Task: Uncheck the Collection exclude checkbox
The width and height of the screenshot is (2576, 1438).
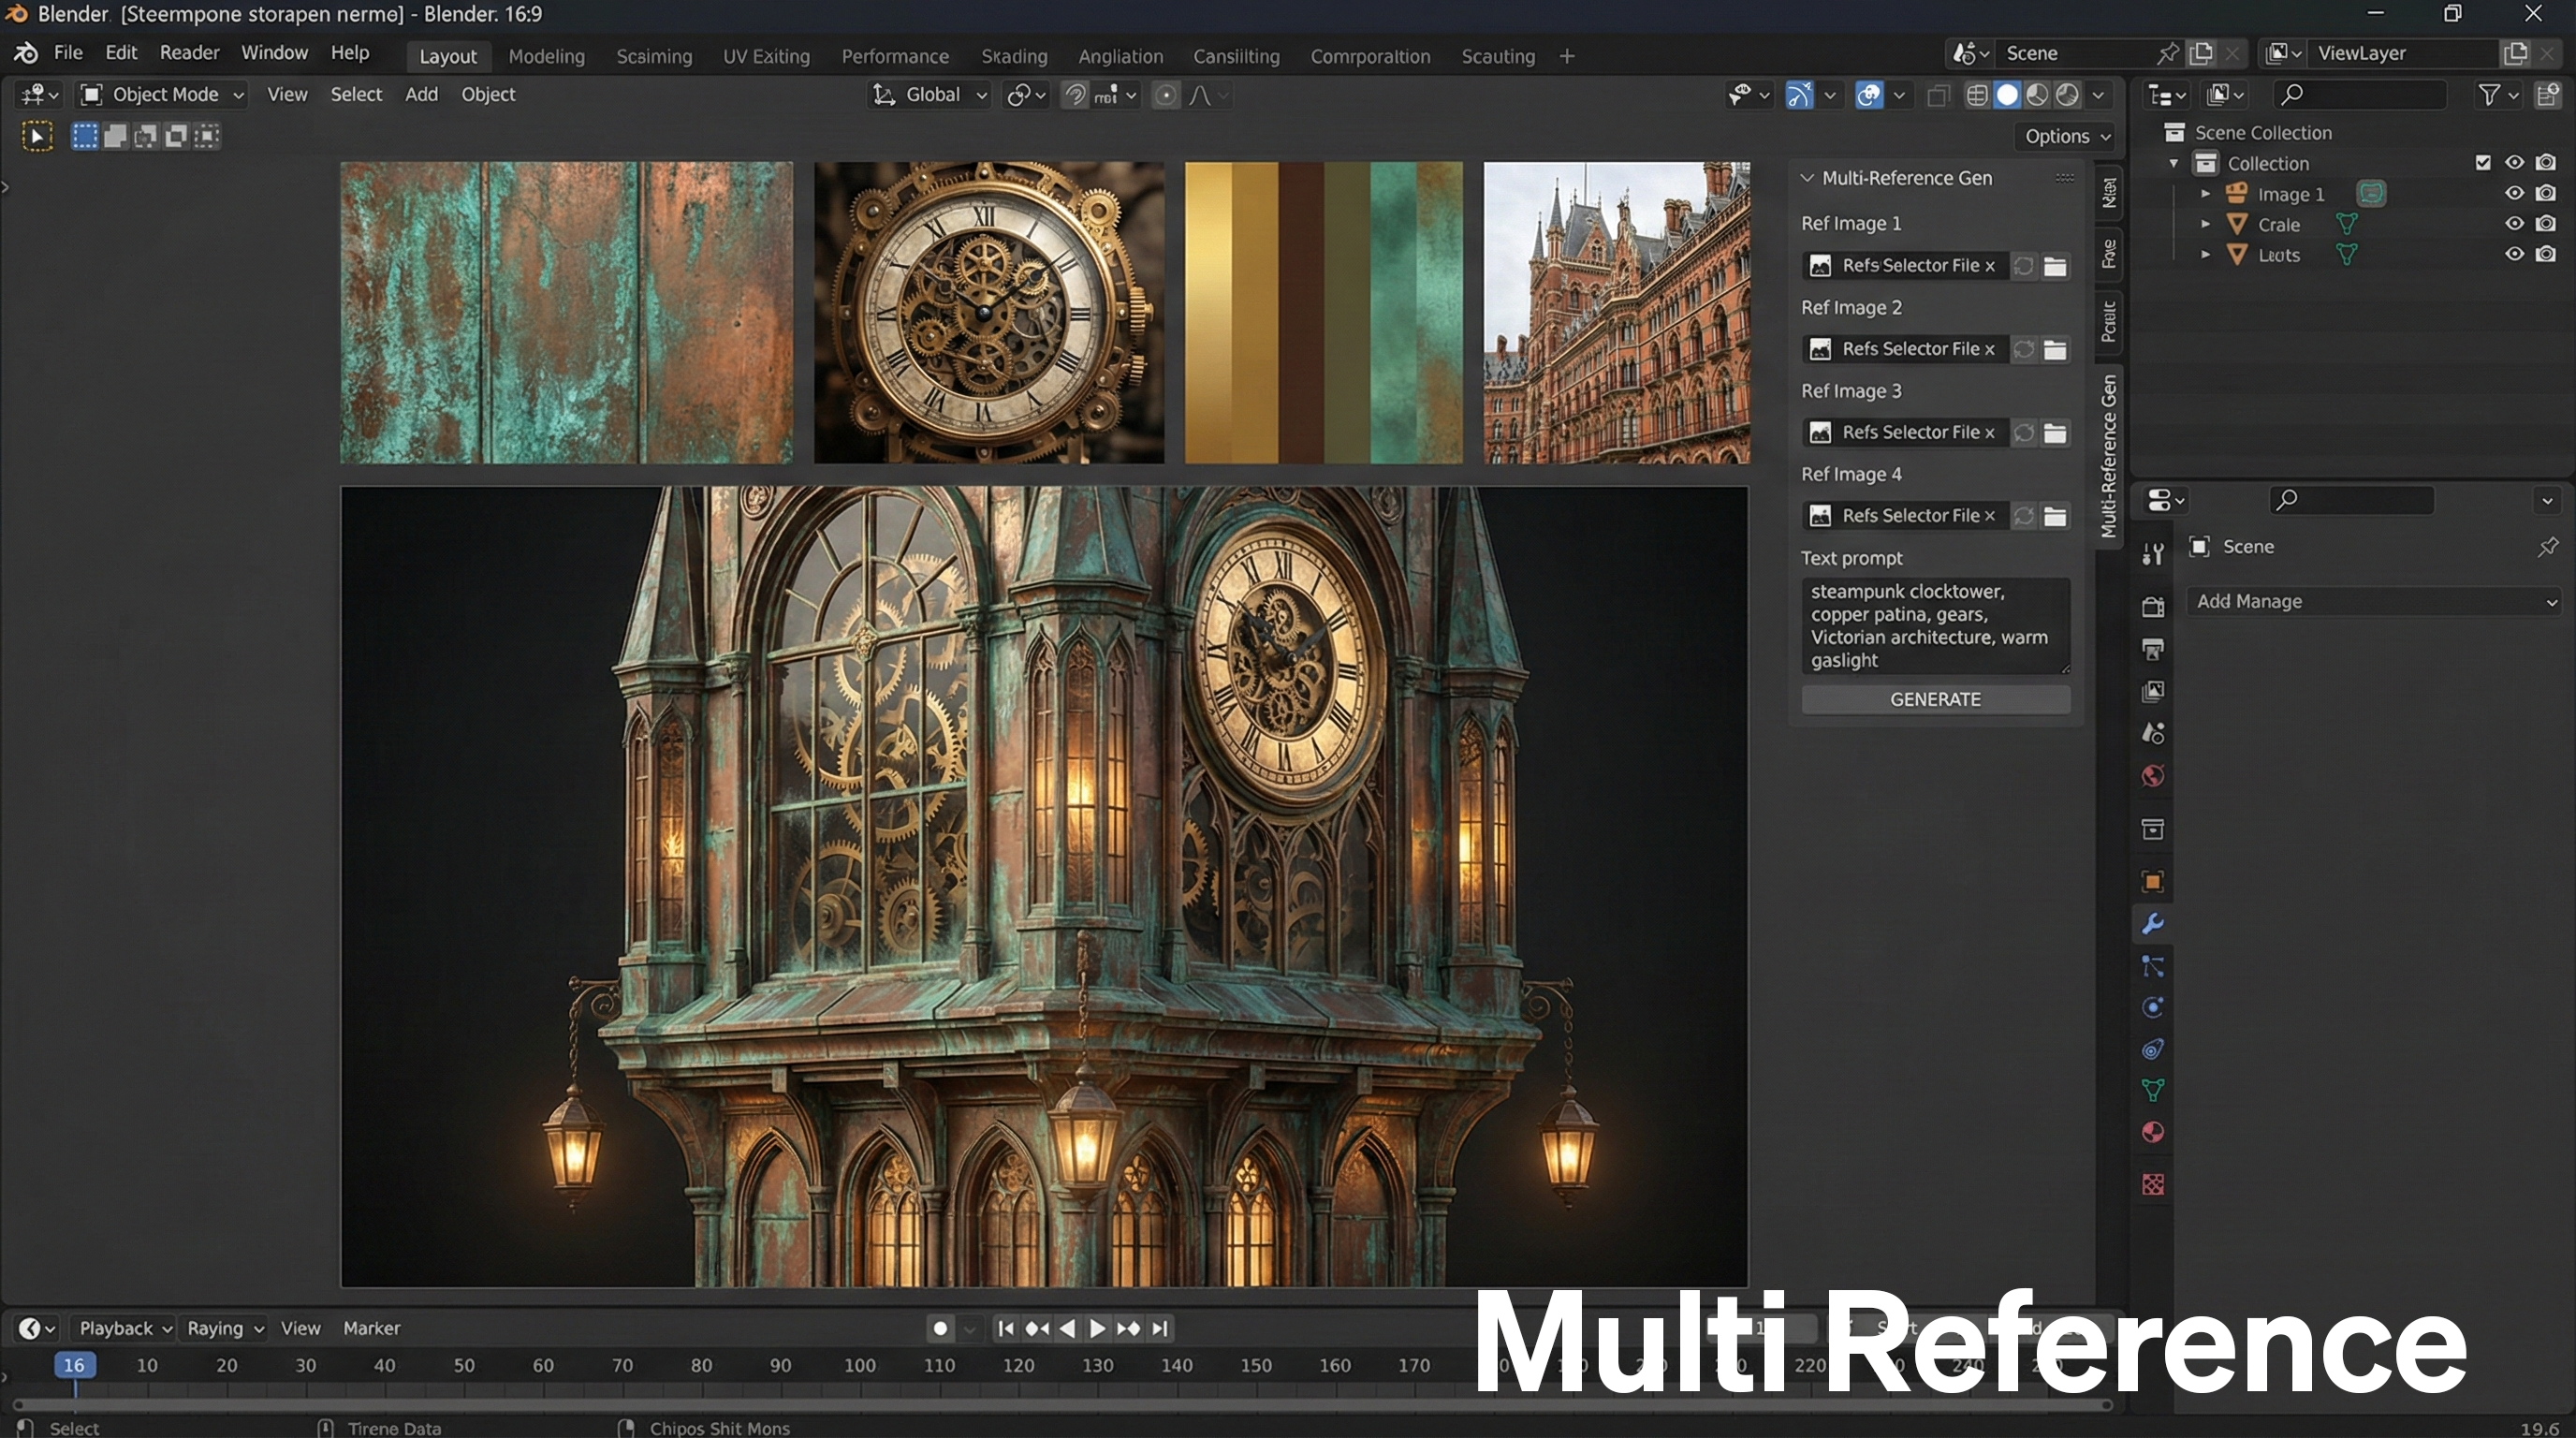Action: pyautogui.click(x=2483, y=163)
